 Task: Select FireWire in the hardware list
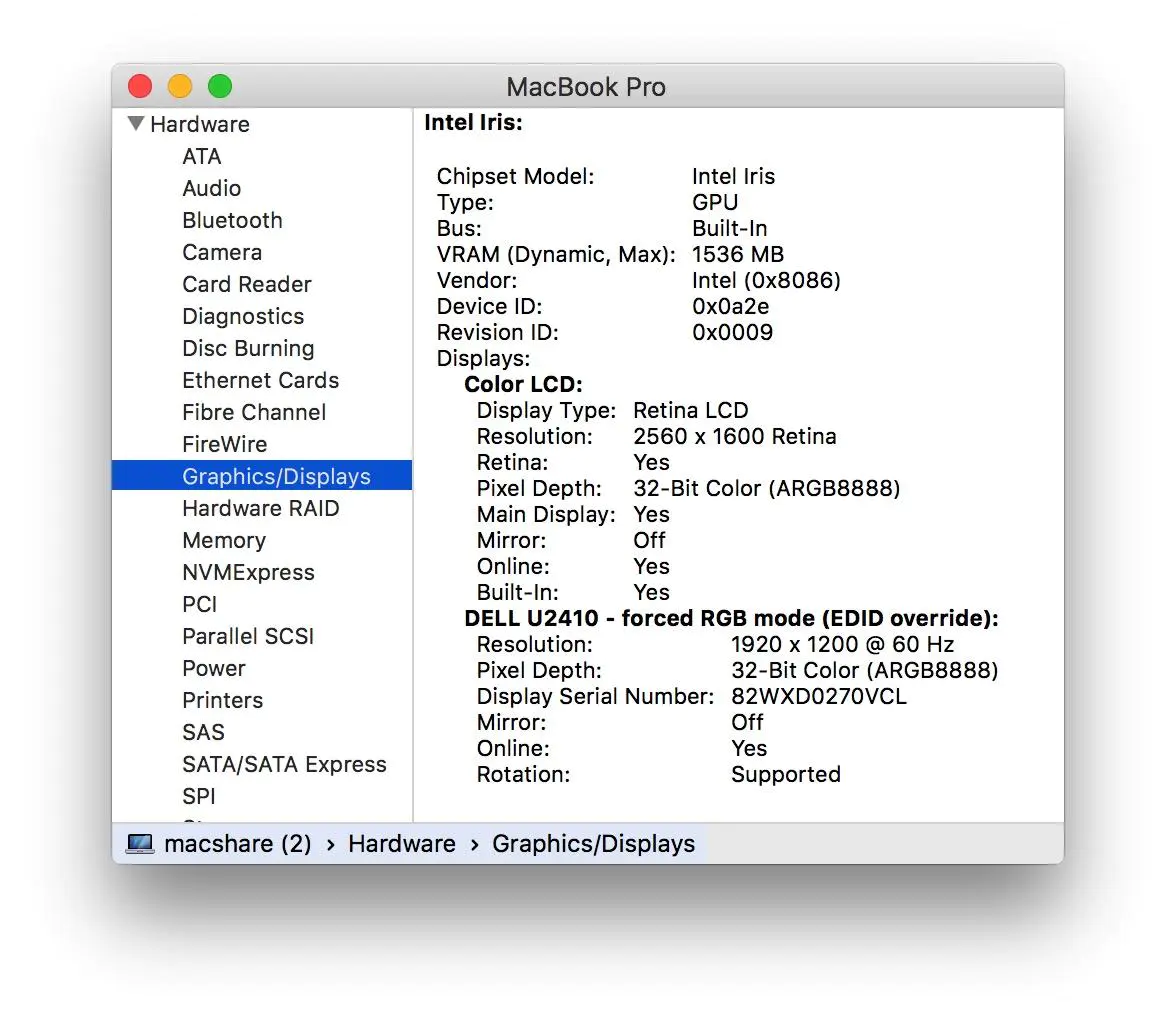[x=224, y=444]
